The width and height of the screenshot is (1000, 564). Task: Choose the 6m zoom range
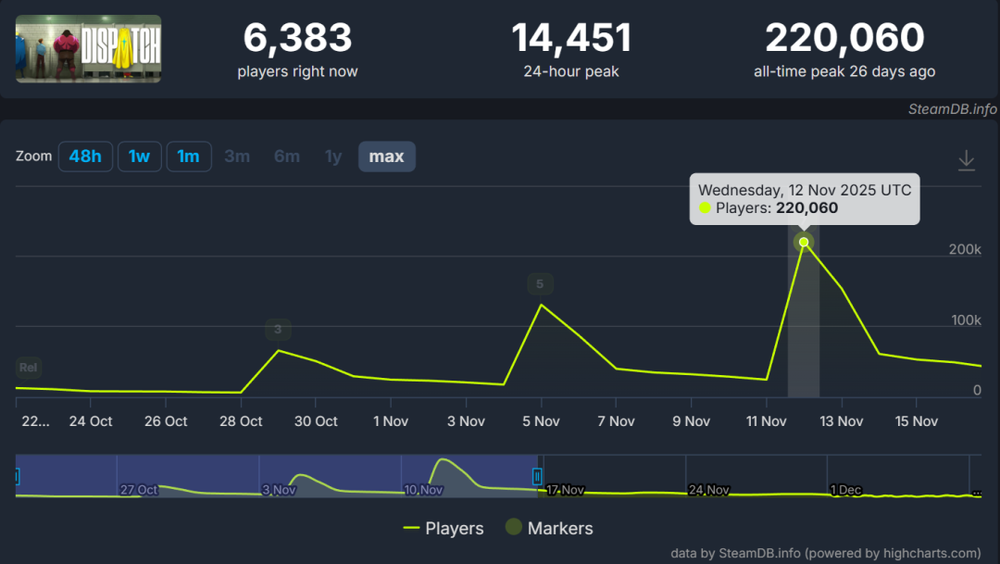point(287,156)
